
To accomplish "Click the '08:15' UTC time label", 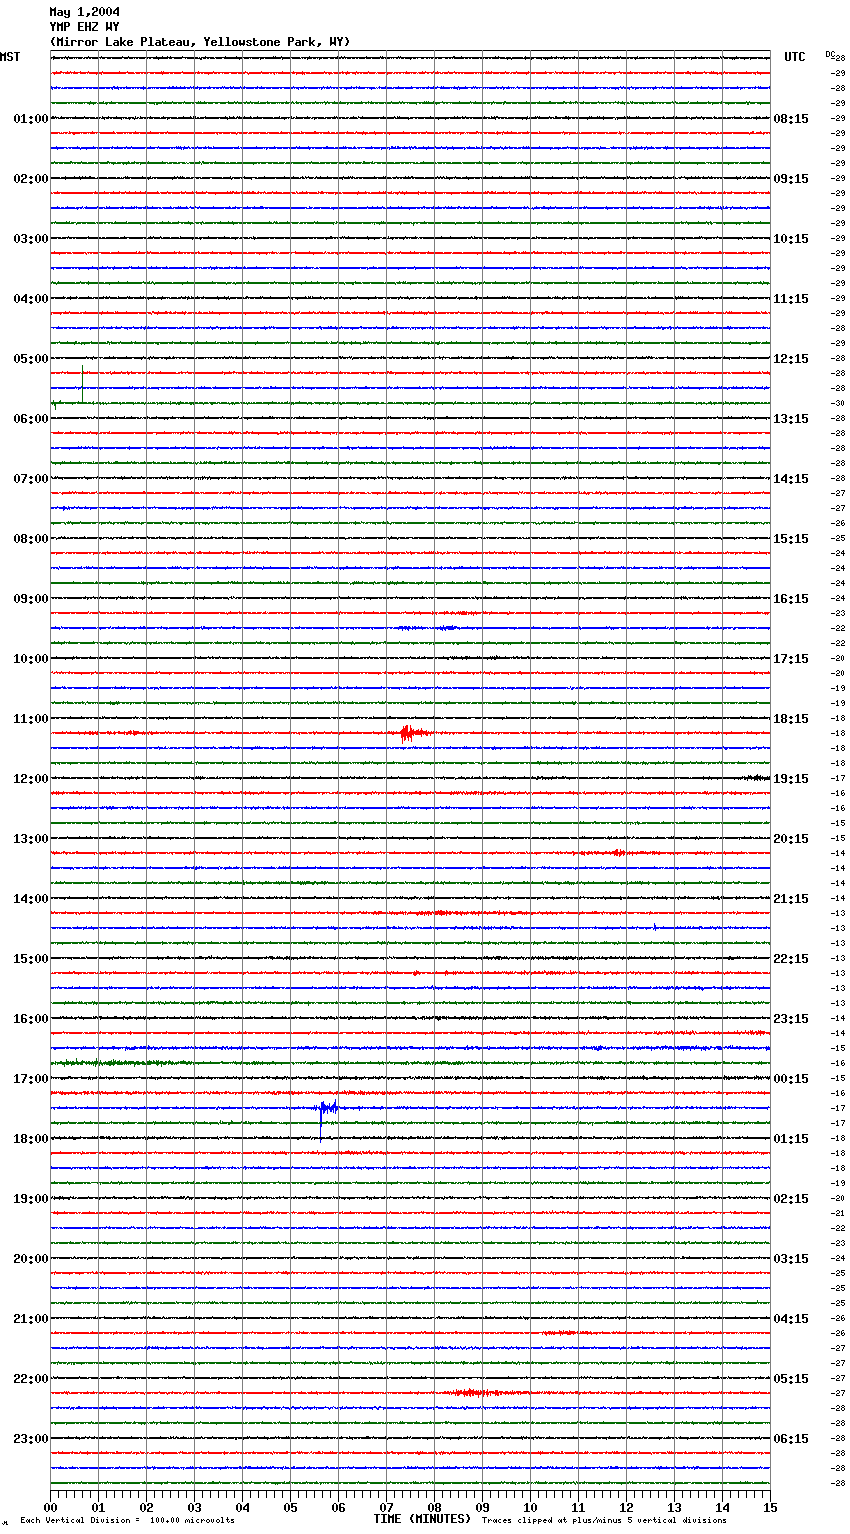I will click(791, 119).
